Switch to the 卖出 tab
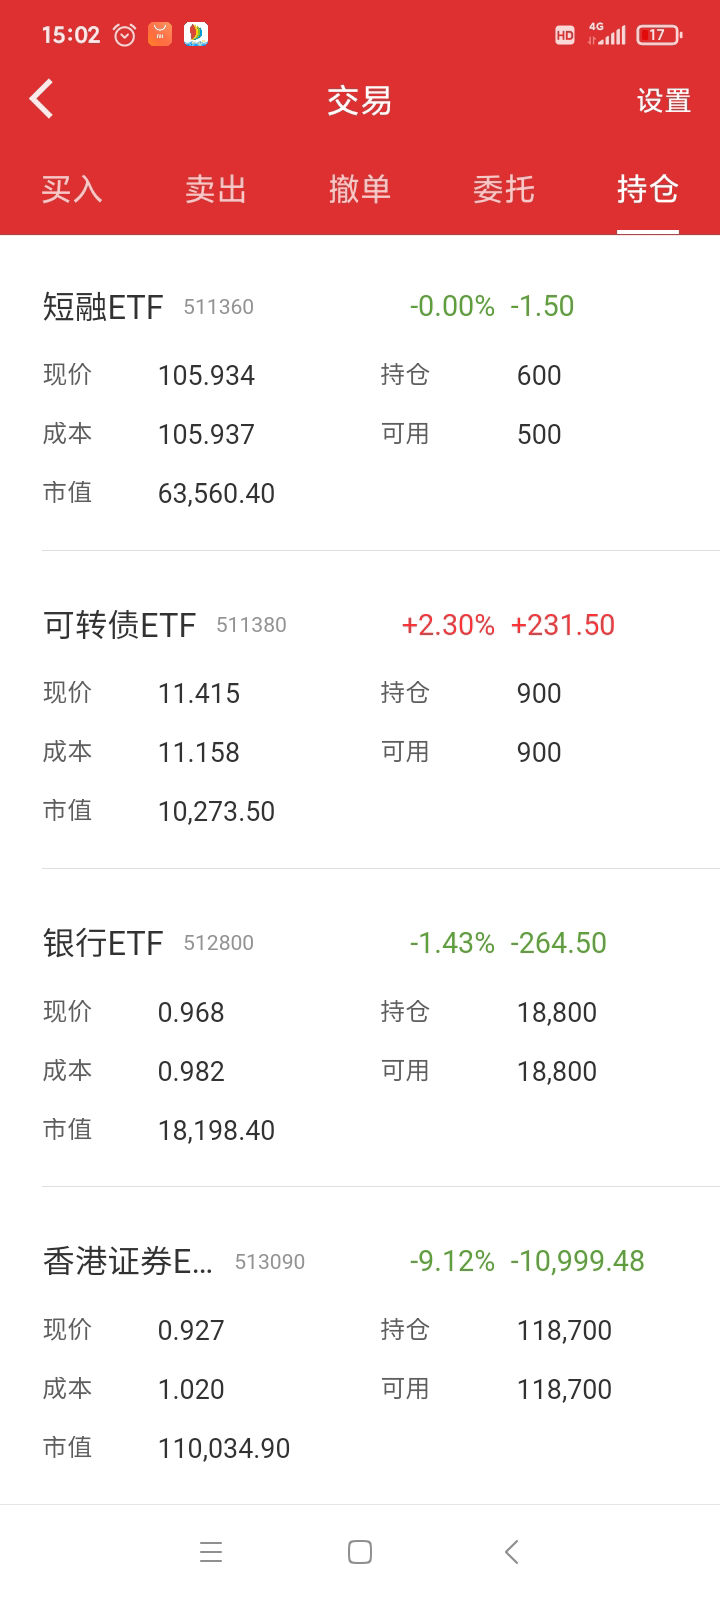Image resolution: width=720 pixels, height=1600 pixels. (216, 189)
